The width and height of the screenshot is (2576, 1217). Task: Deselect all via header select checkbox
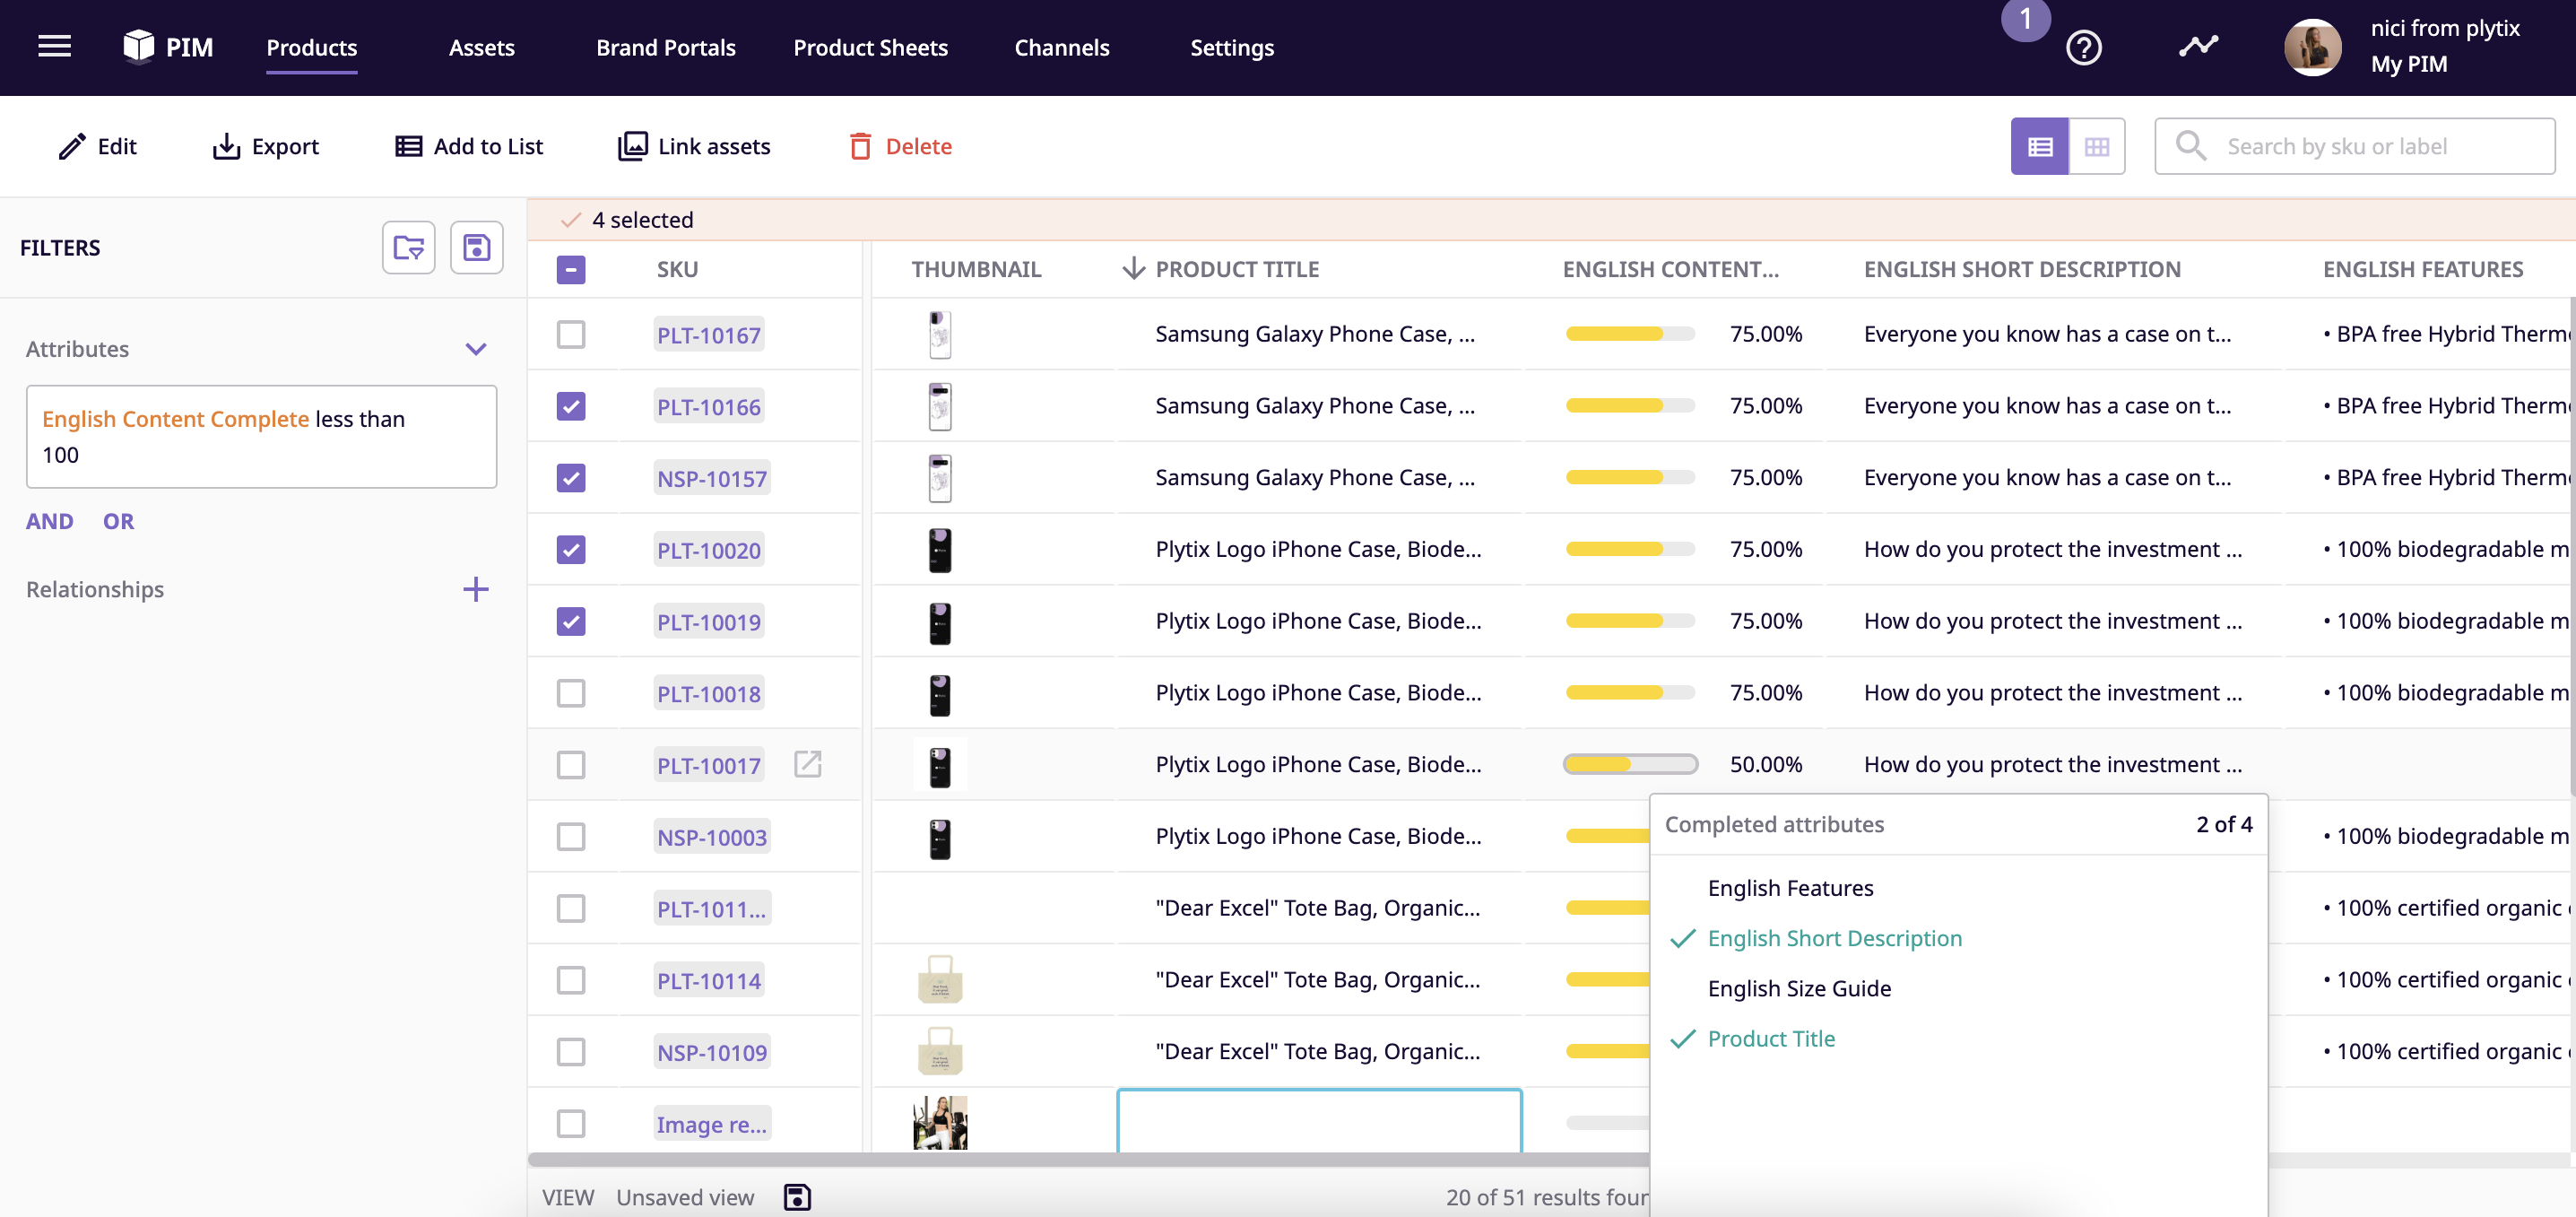point(571,269)
